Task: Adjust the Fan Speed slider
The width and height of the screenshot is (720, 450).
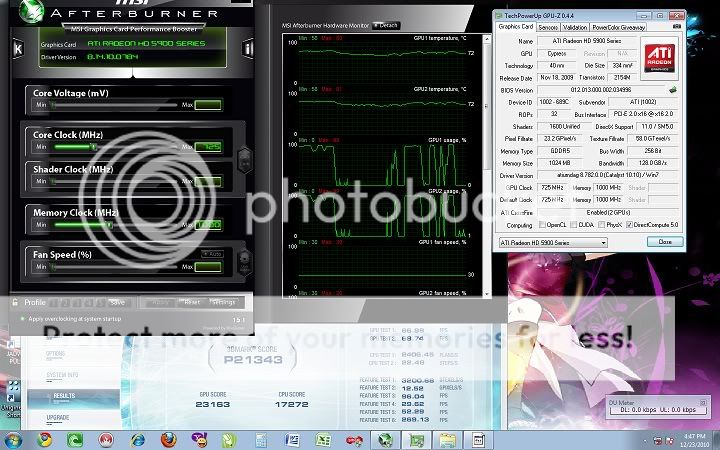Action: [x=115, y=266]
